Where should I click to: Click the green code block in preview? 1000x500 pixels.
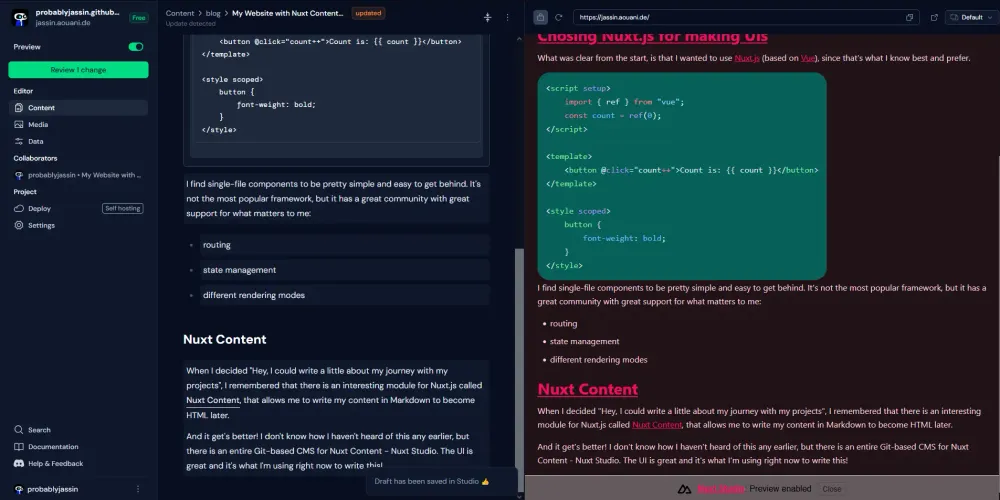coord(682,176)
